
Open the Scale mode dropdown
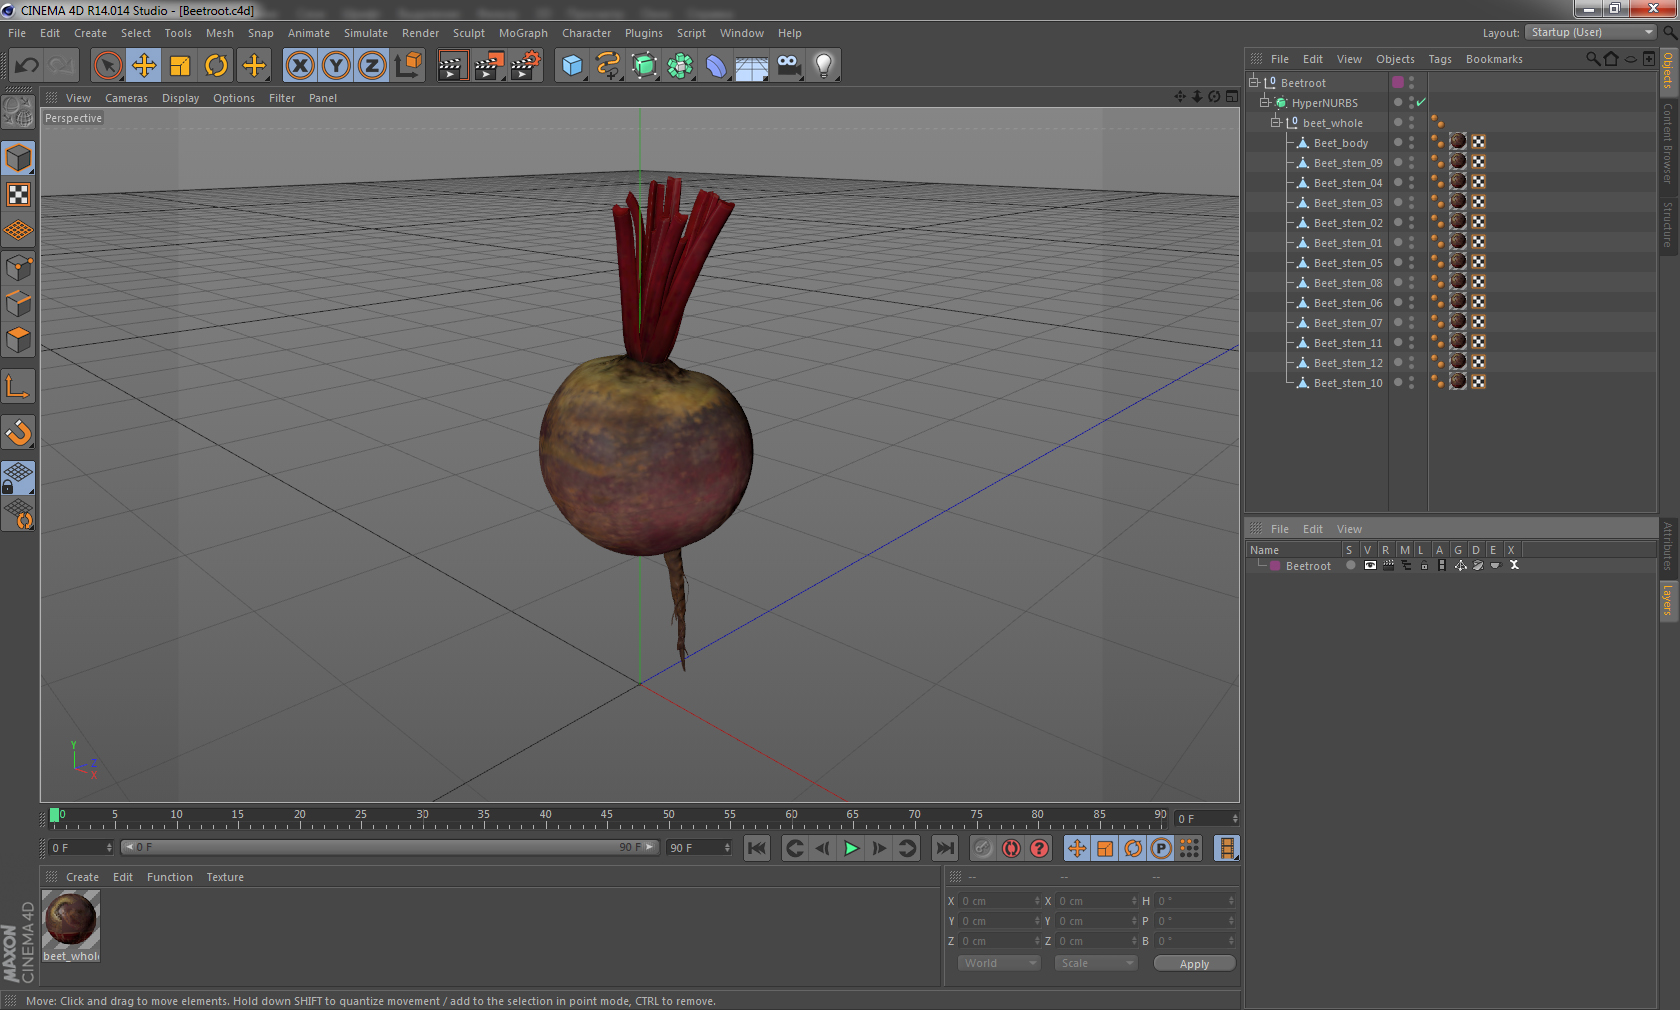pos(1096,963)
